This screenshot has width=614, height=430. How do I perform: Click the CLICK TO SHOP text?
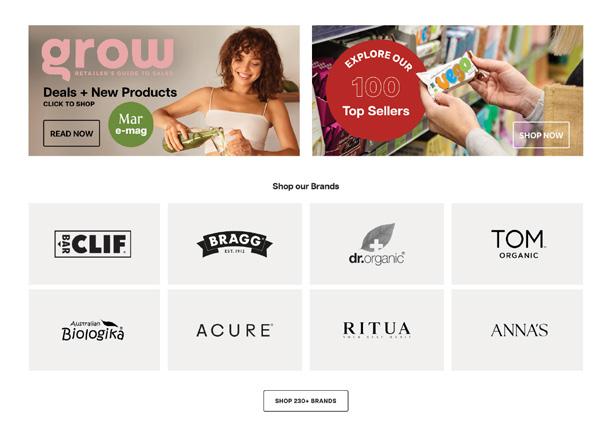click(x=69, y=104)
